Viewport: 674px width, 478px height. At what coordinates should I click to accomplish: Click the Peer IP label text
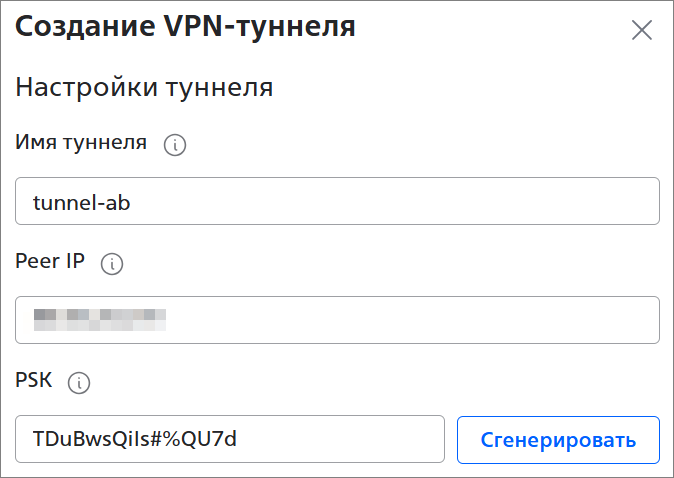[x=50, y=262]
